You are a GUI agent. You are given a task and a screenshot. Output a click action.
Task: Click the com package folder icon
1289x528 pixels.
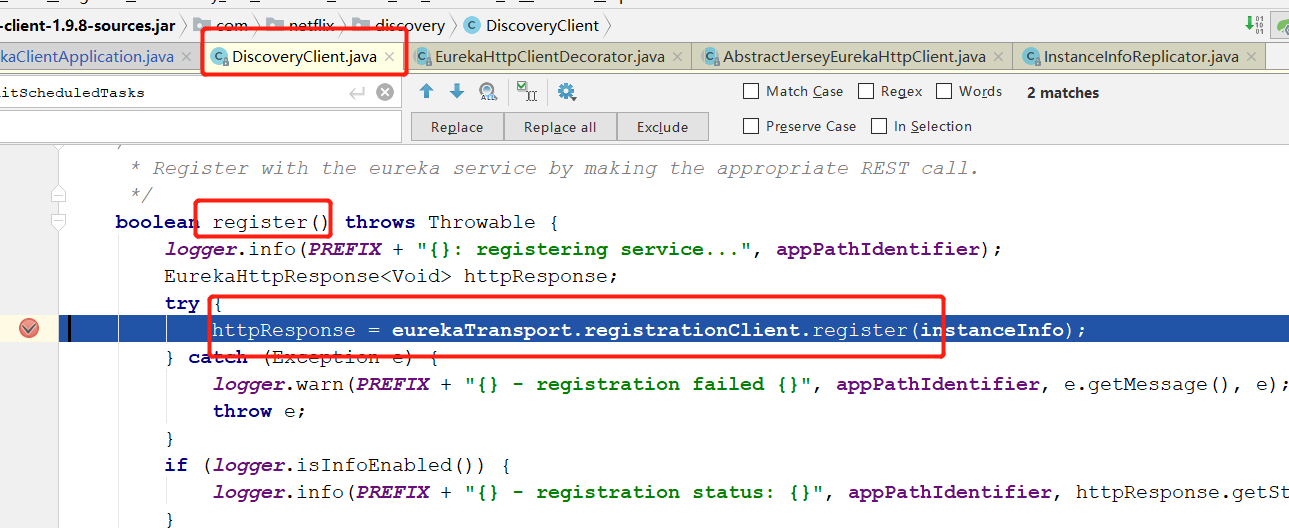[201, 25]
